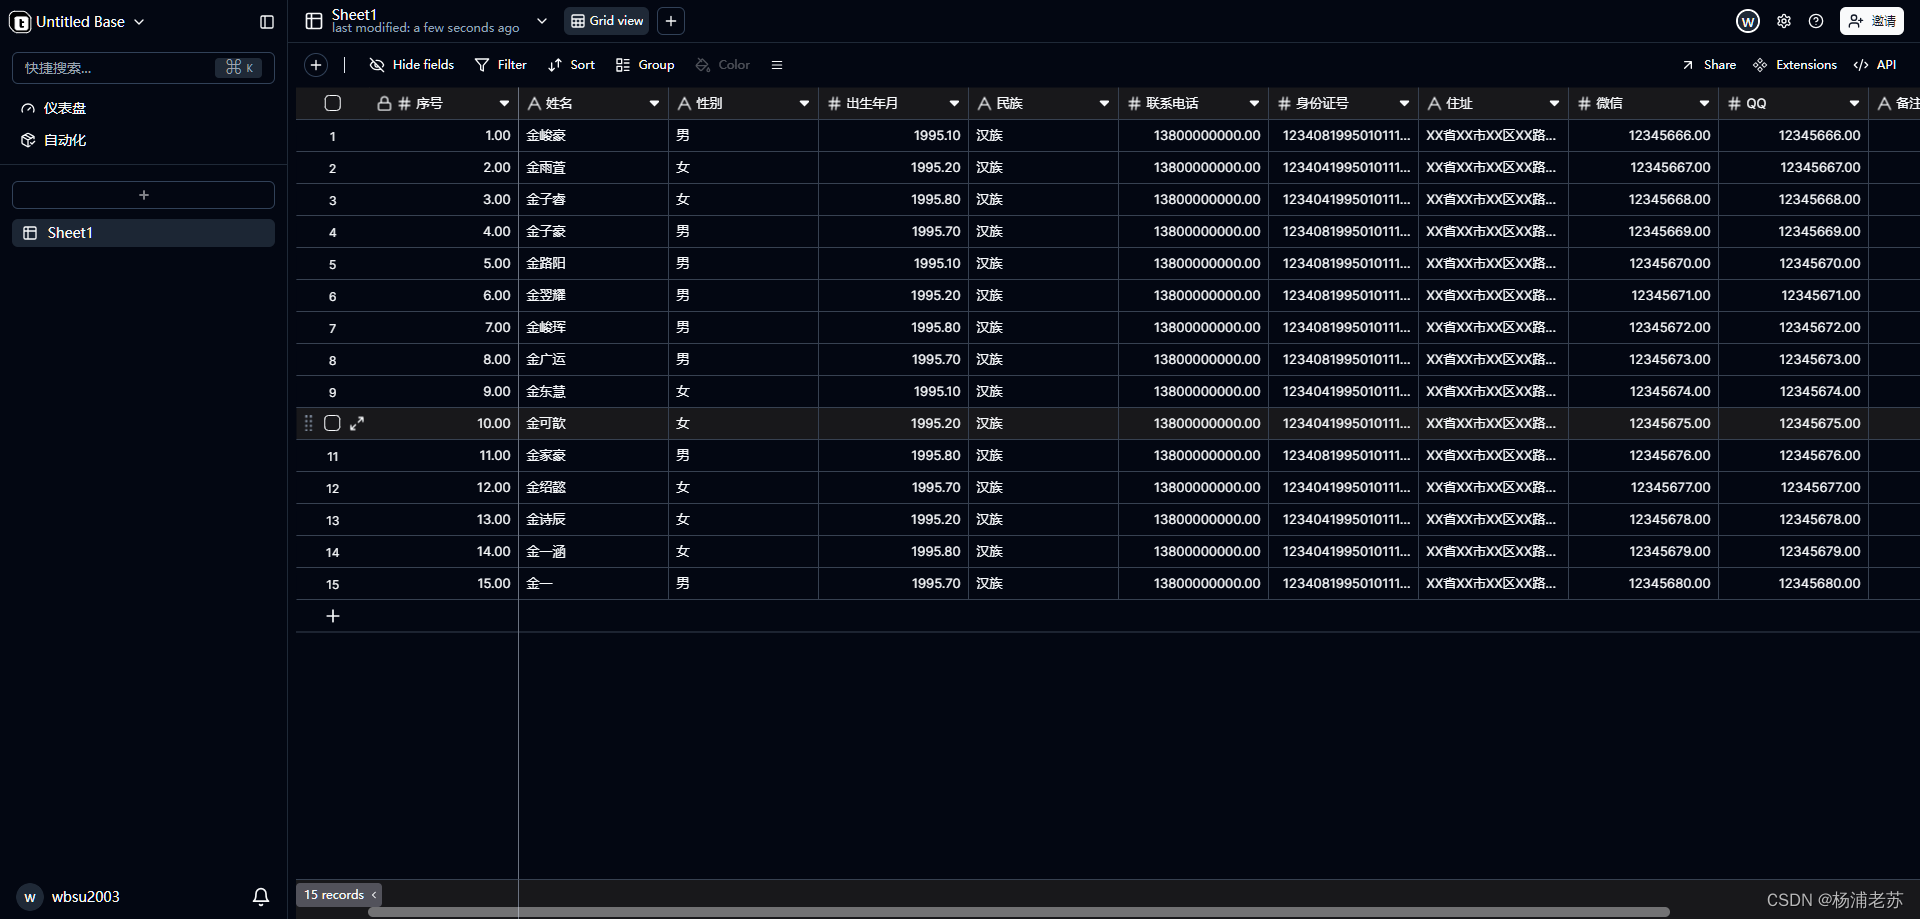
Task: Open the API link
Action: tap(1875, 65)
